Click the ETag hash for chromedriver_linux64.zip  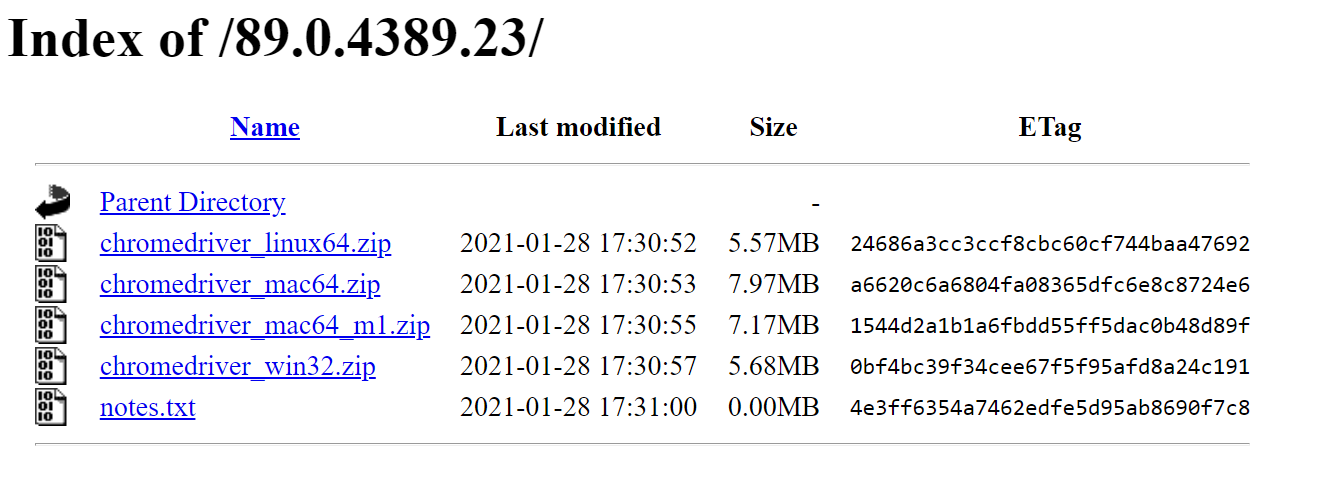click(x=1049, y=244)
